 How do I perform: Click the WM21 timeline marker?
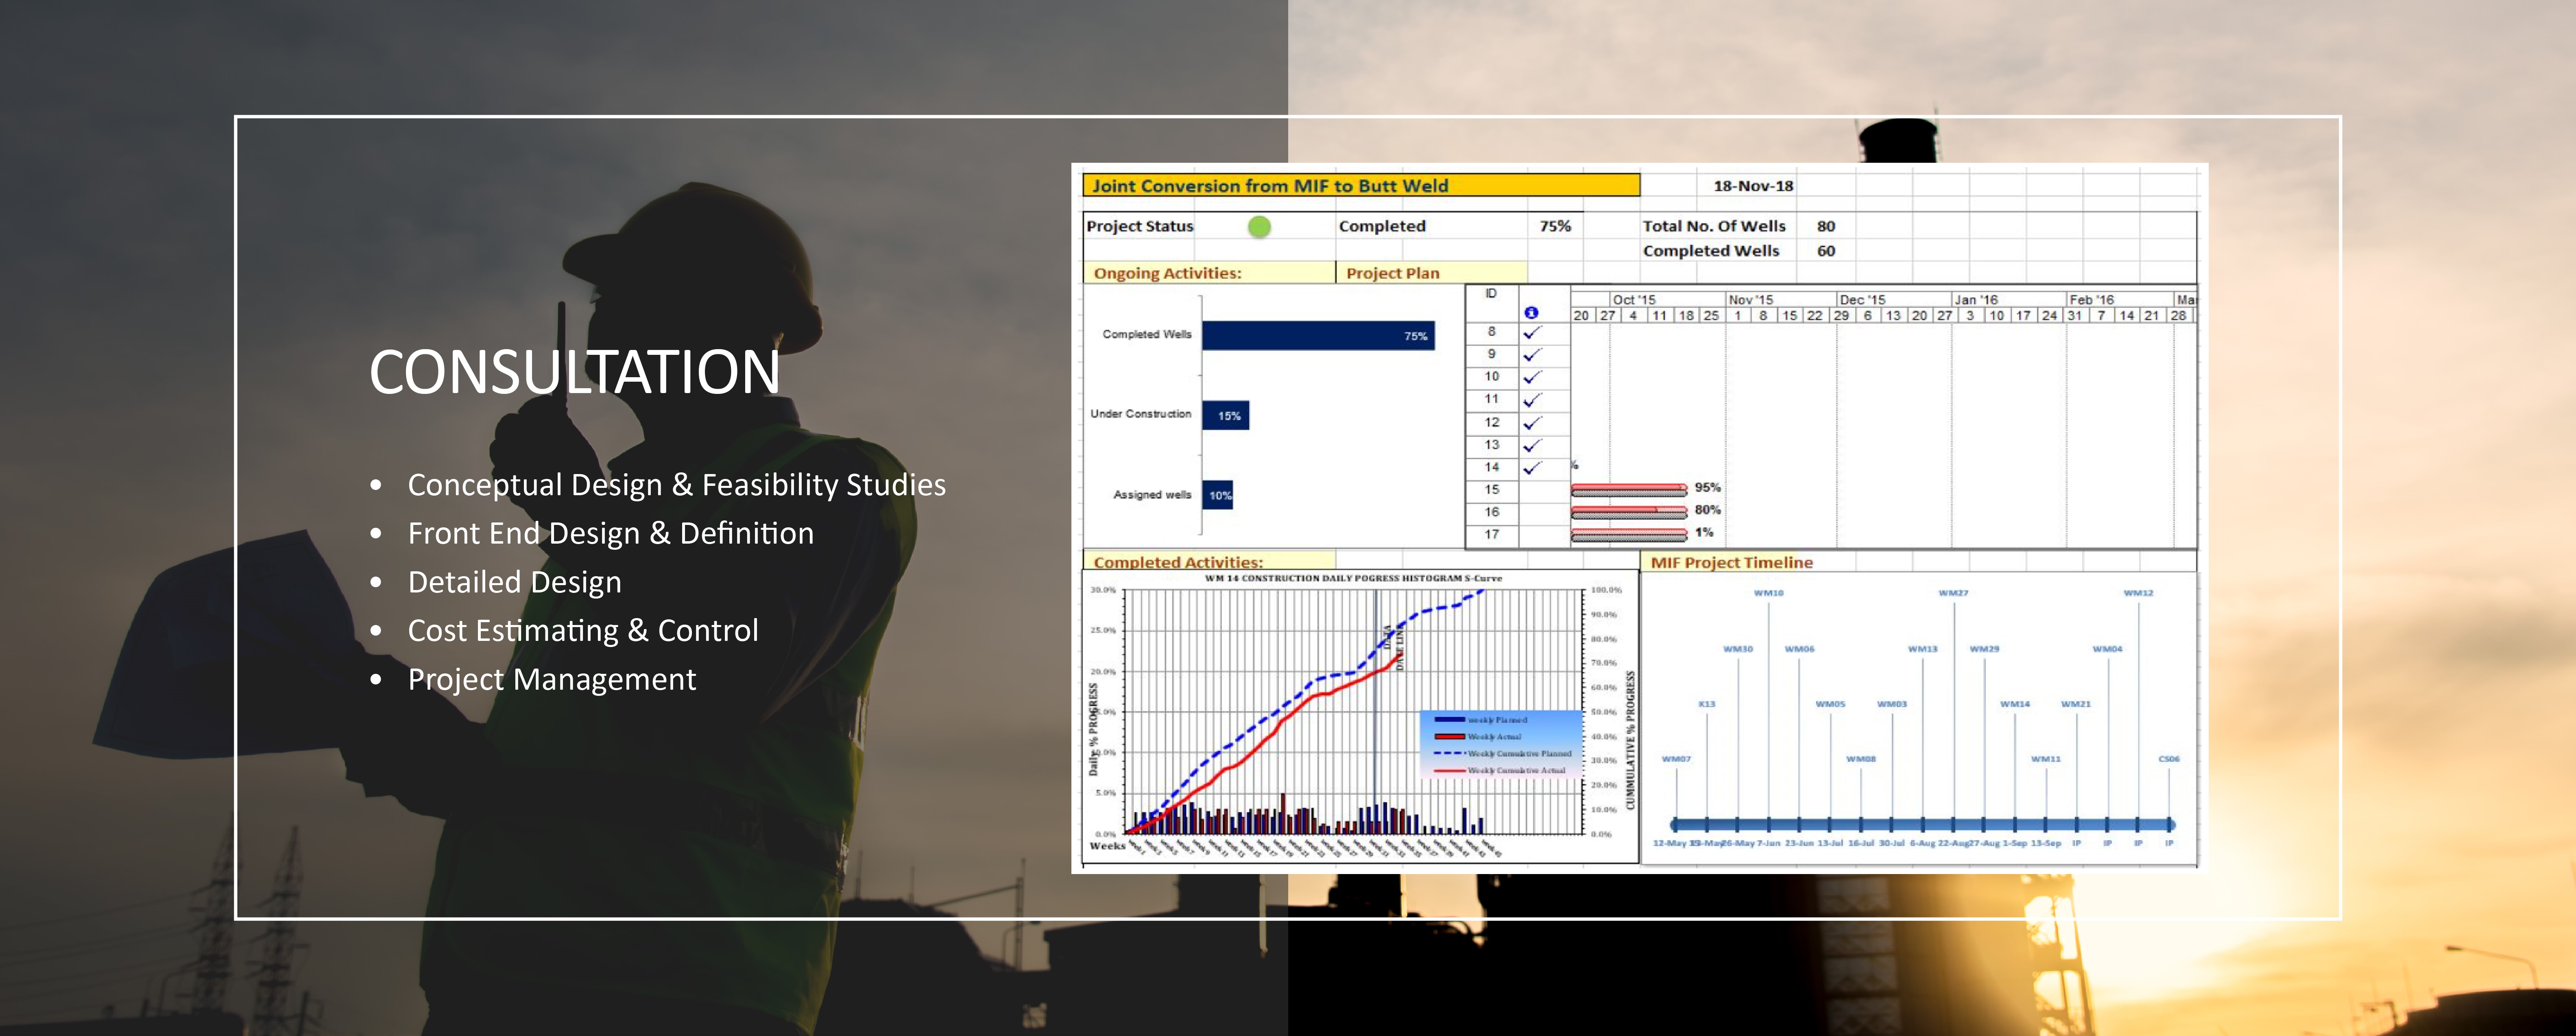pos(2076,704)
